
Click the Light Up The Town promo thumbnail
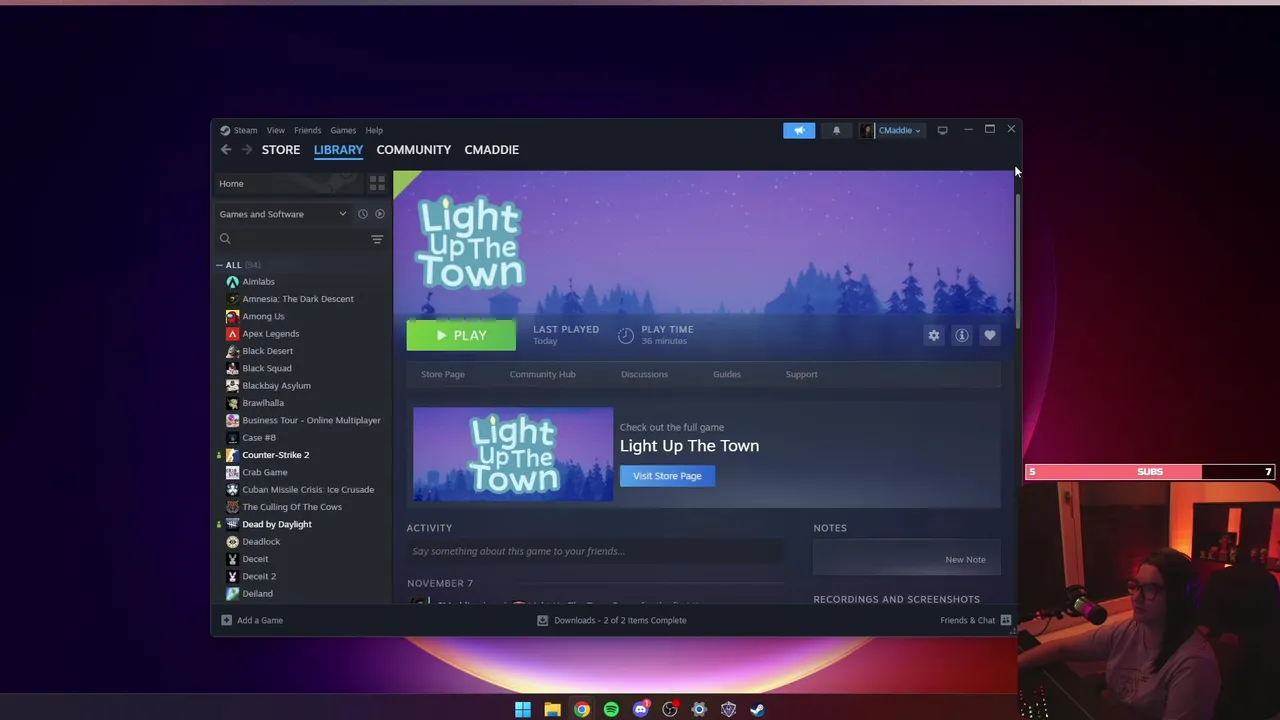[513, 454]
